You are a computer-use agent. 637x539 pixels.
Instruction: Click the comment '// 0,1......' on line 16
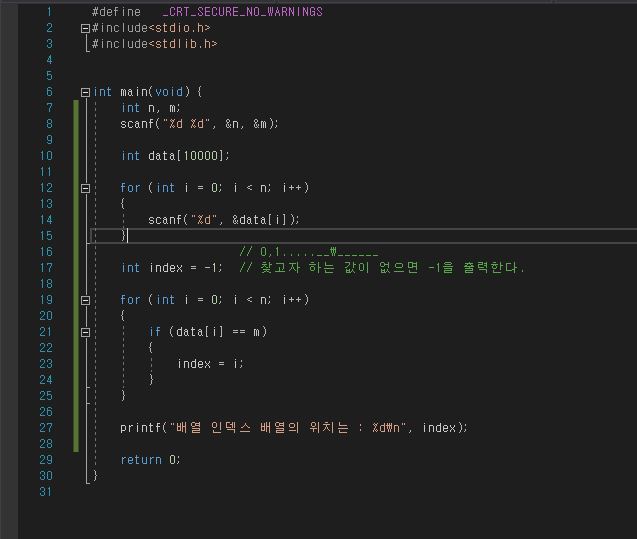[309, 252]
